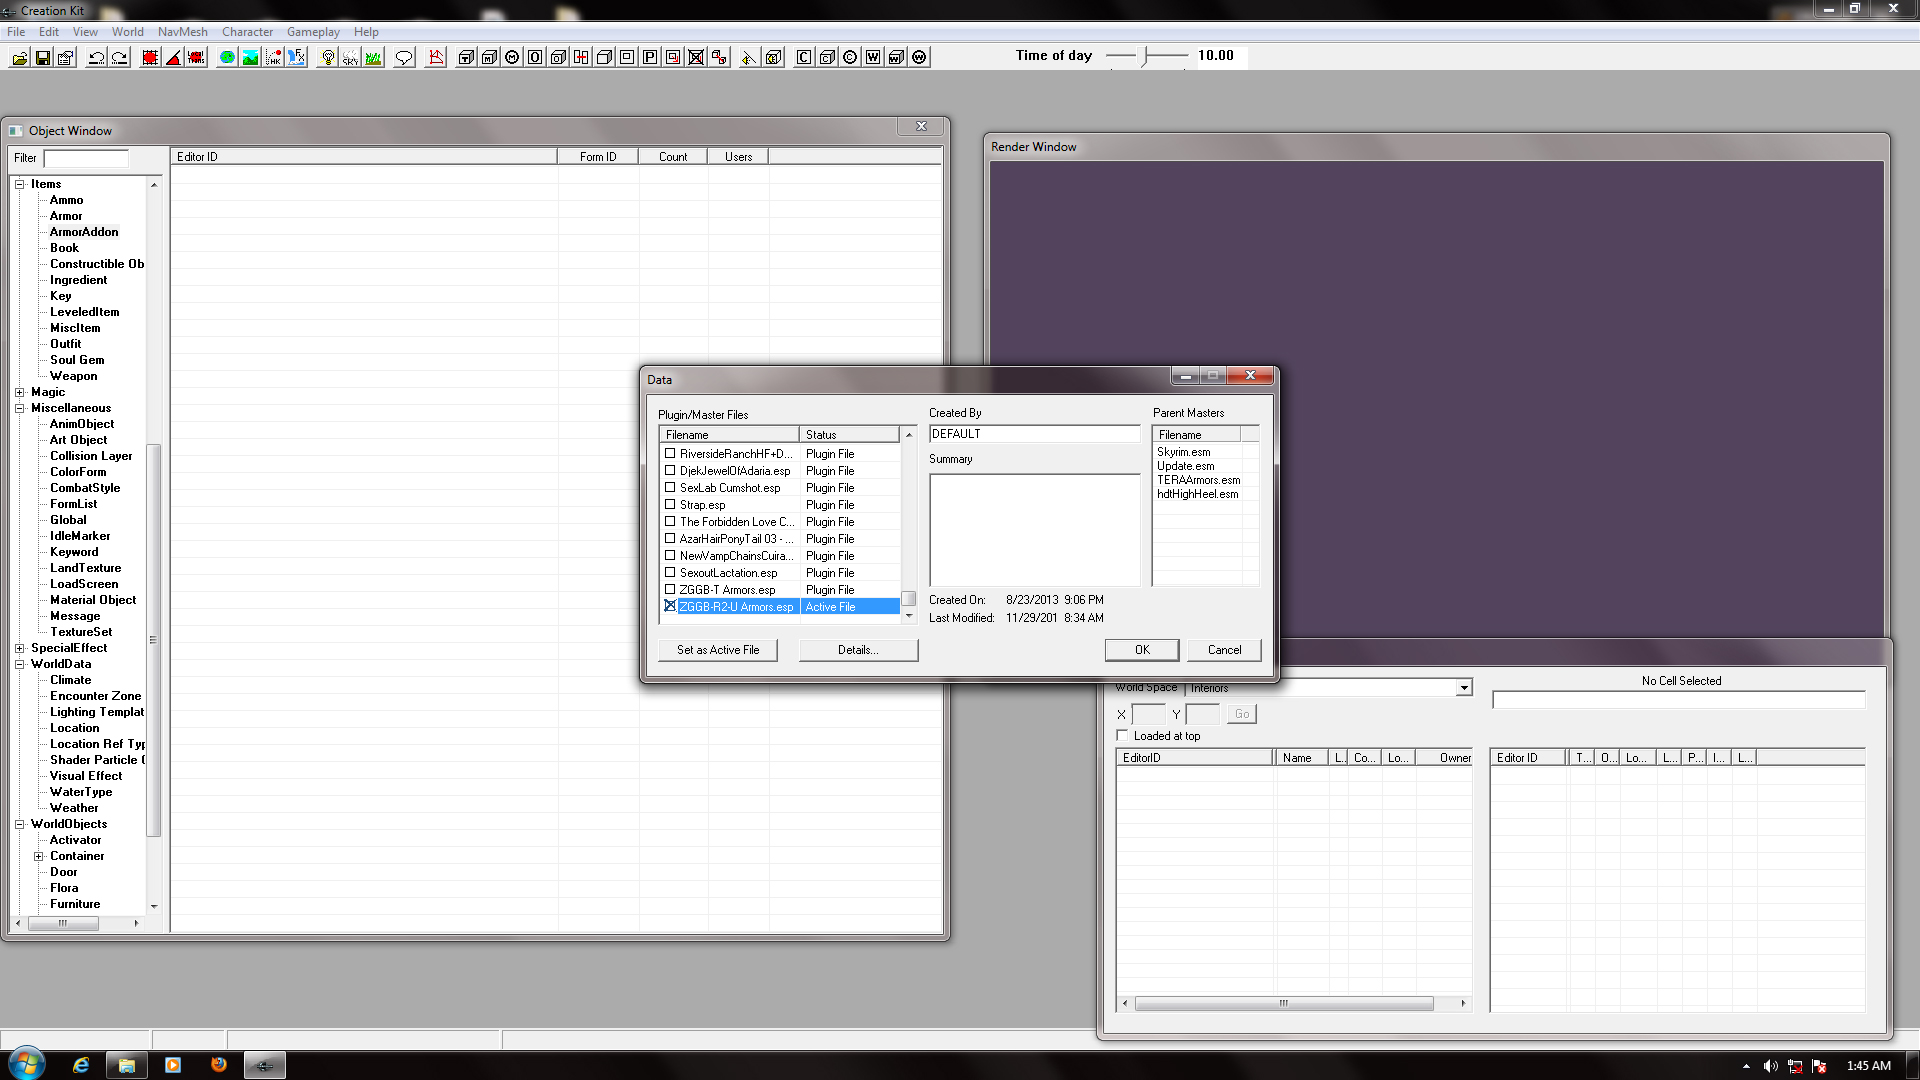Image resolution: width=1920 pixels, height=1080 pixels.
Task: Click the open folder toolbar icon
Action: pos(19,58)
